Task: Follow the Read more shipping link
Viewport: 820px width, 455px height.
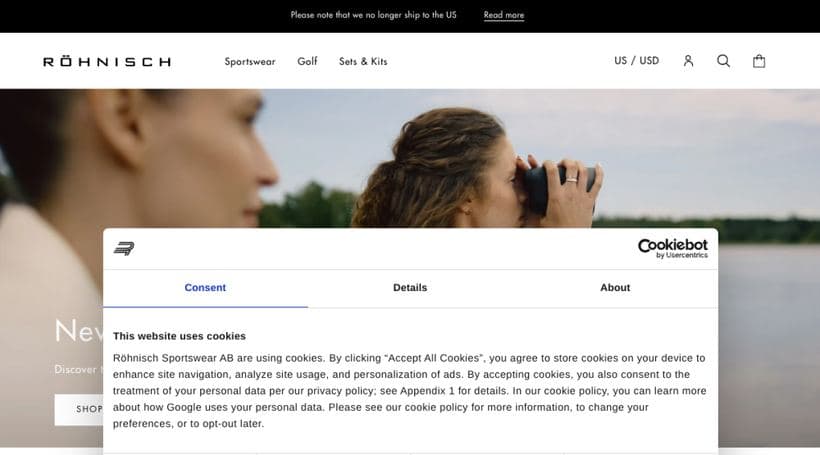Action: pos(504,15)
